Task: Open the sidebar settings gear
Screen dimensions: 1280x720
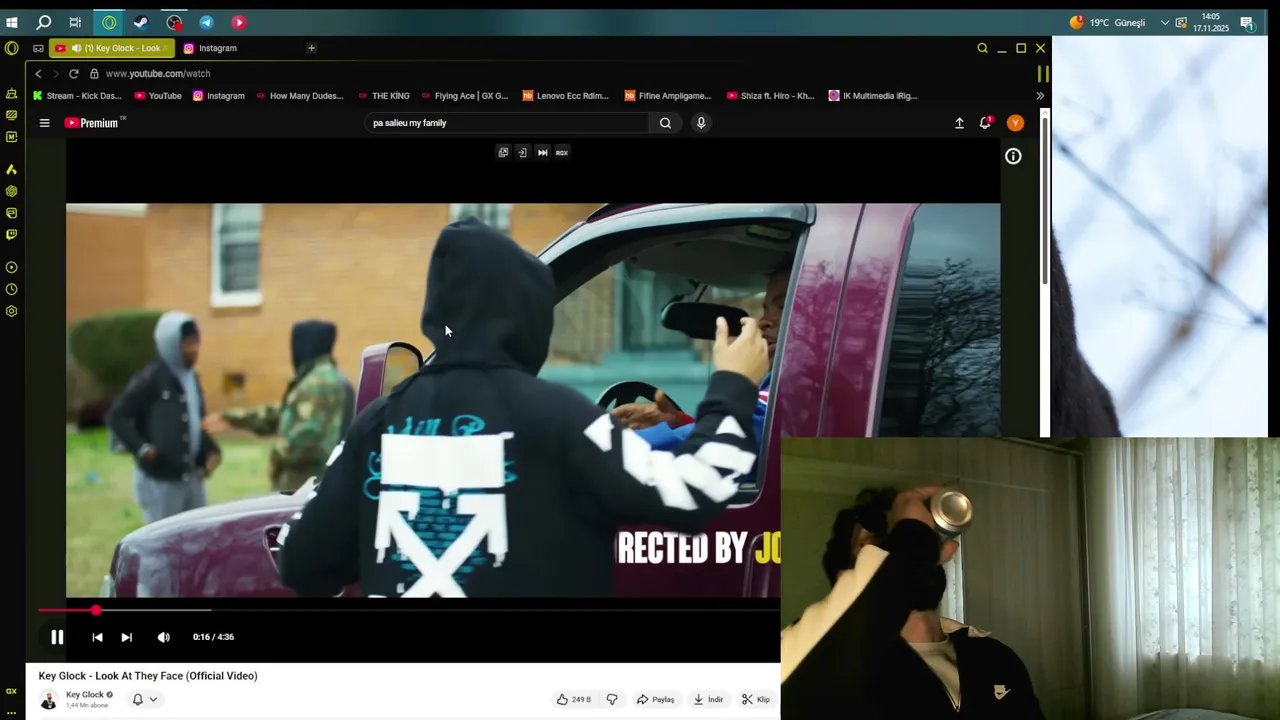Action: [x=11, y=311]
